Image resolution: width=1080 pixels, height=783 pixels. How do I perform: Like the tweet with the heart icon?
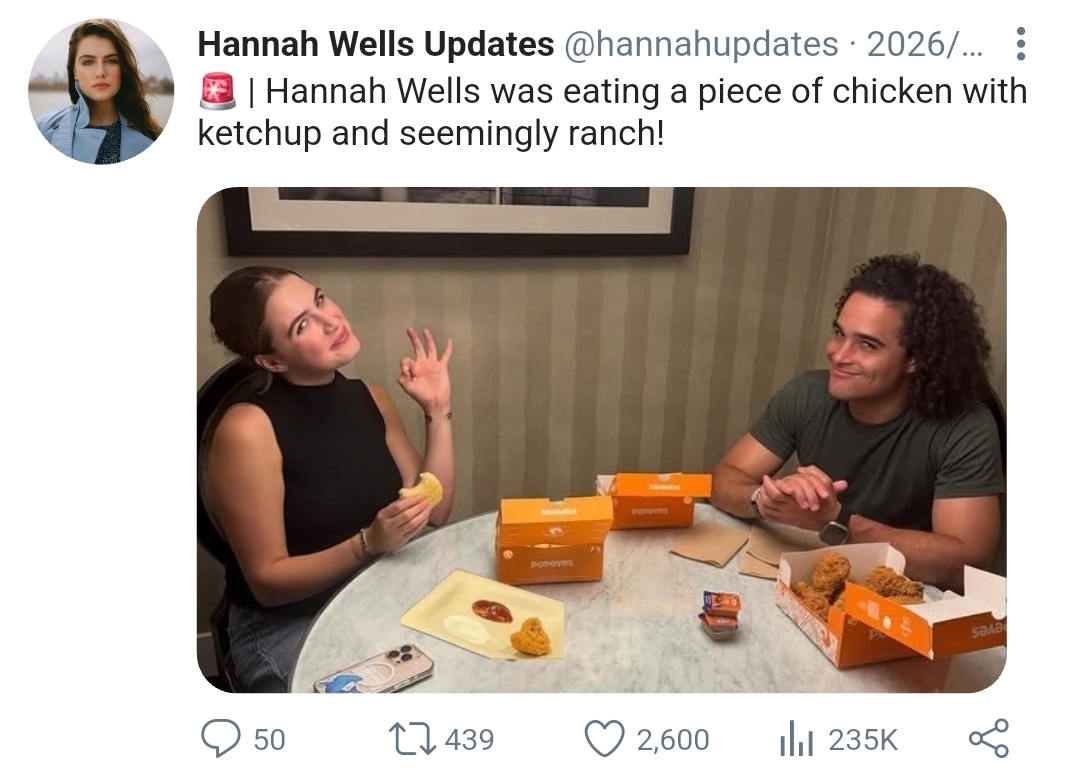604,738
